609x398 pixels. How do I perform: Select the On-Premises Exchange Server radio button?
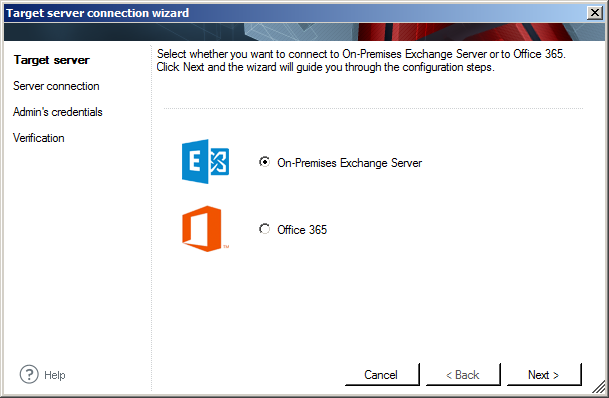click(x=264, y=162)
